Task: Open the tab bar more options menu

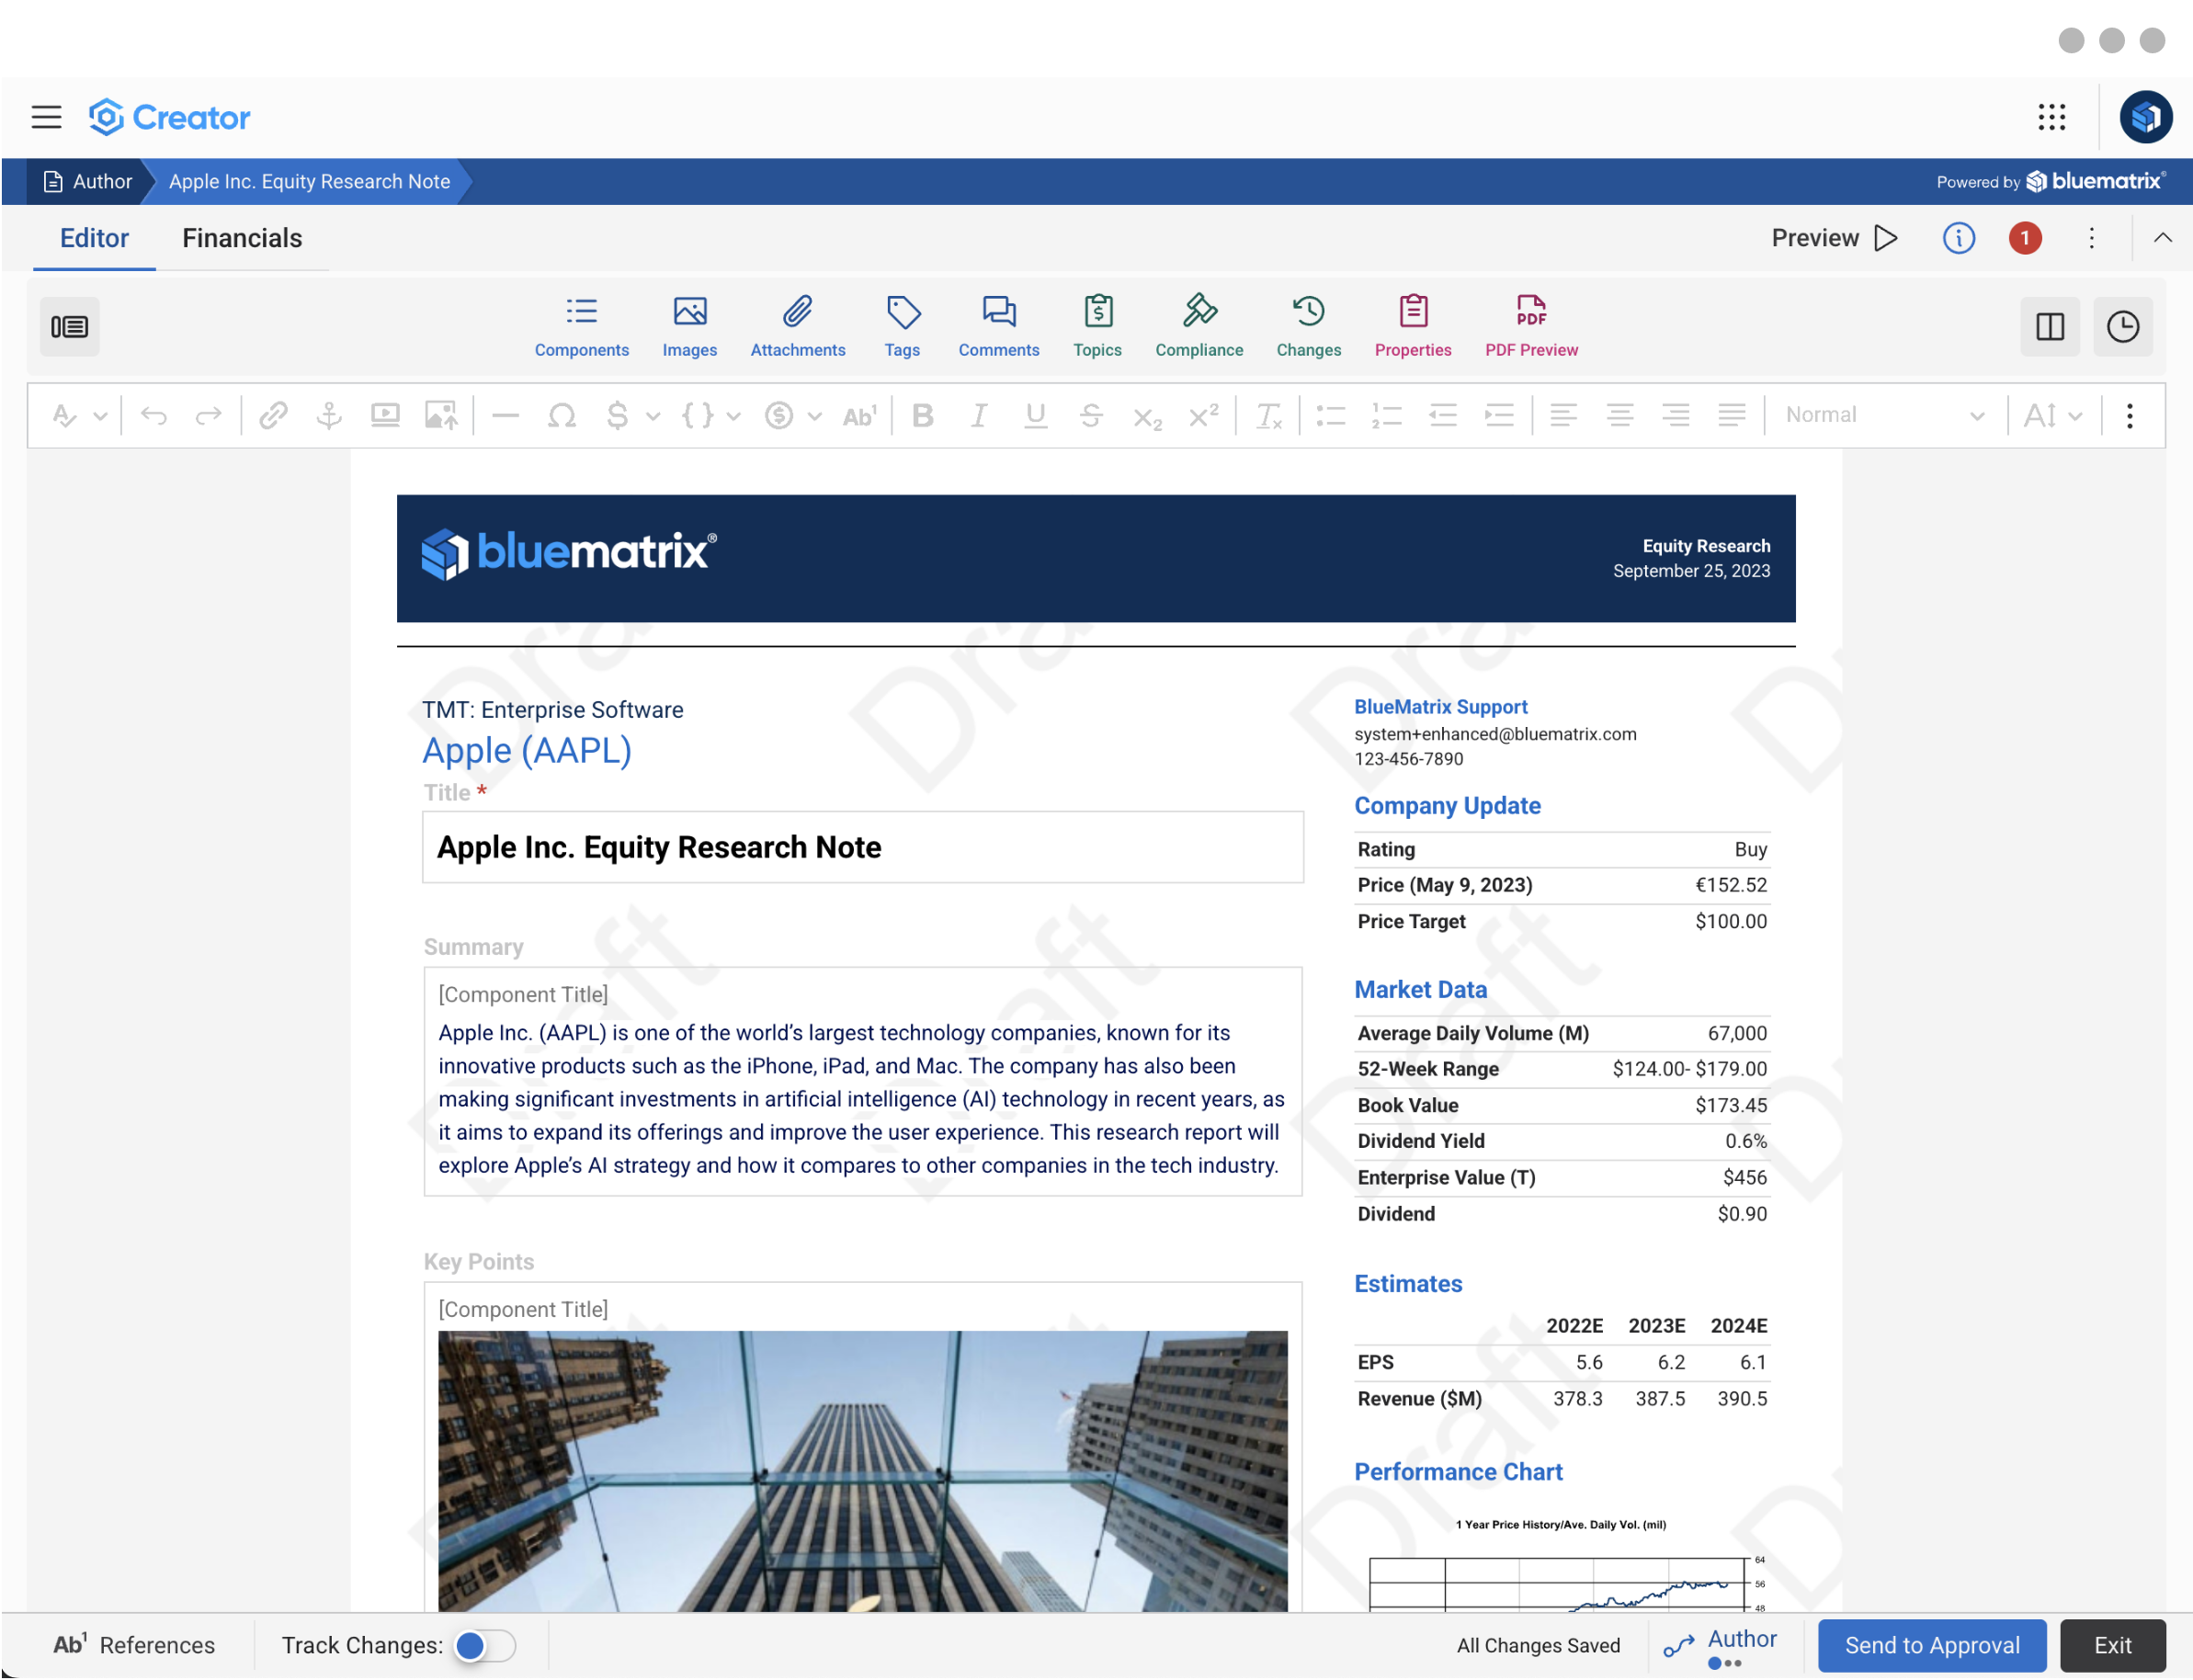Action: (x=2090, y=238)
